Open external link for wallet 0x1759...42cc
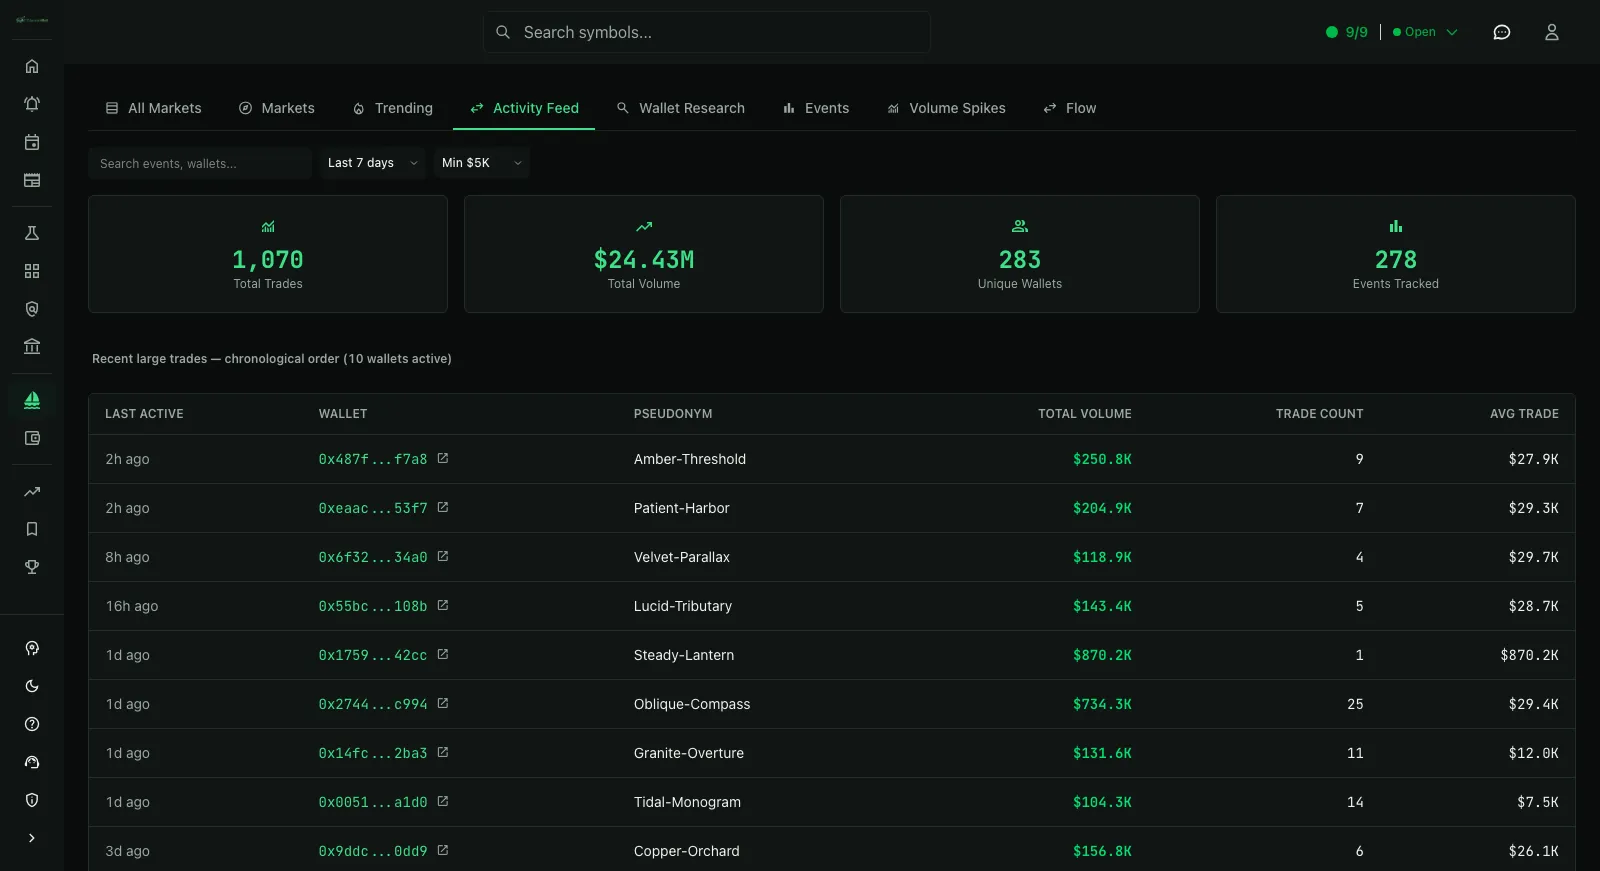1600x871 pixels. [443, 654]
